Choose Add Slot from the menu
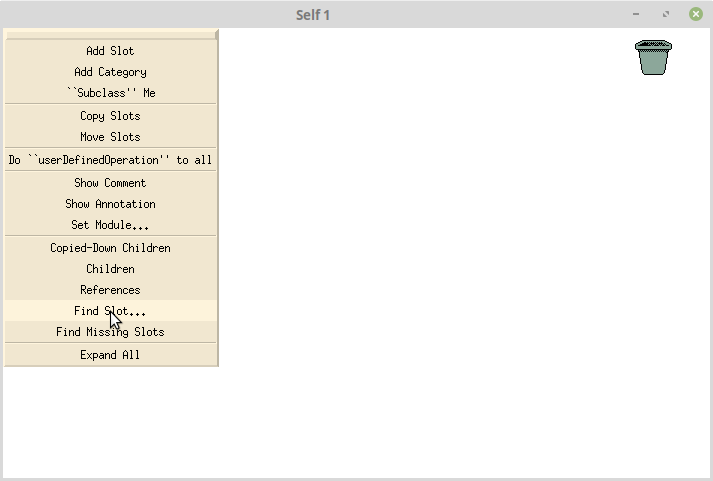The width and height of the screenshot is (713, 481). click(110, 51)
